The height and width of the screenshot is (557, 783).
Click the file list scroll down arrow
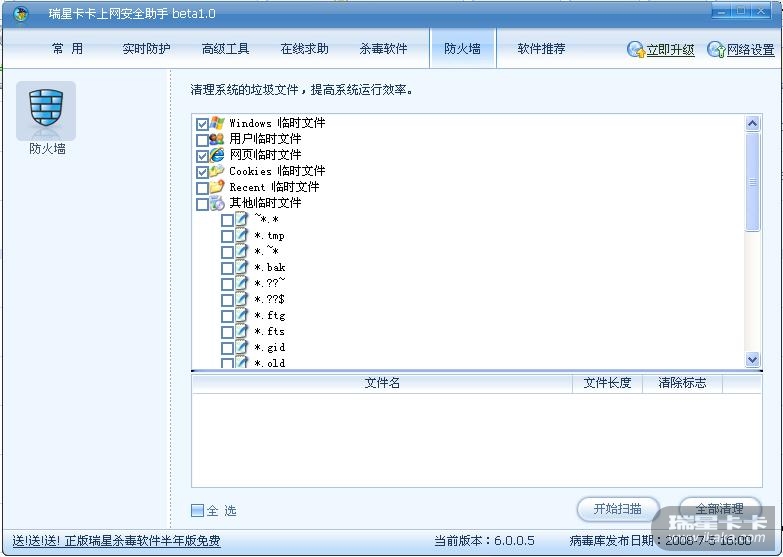click(x=752, y=359)
